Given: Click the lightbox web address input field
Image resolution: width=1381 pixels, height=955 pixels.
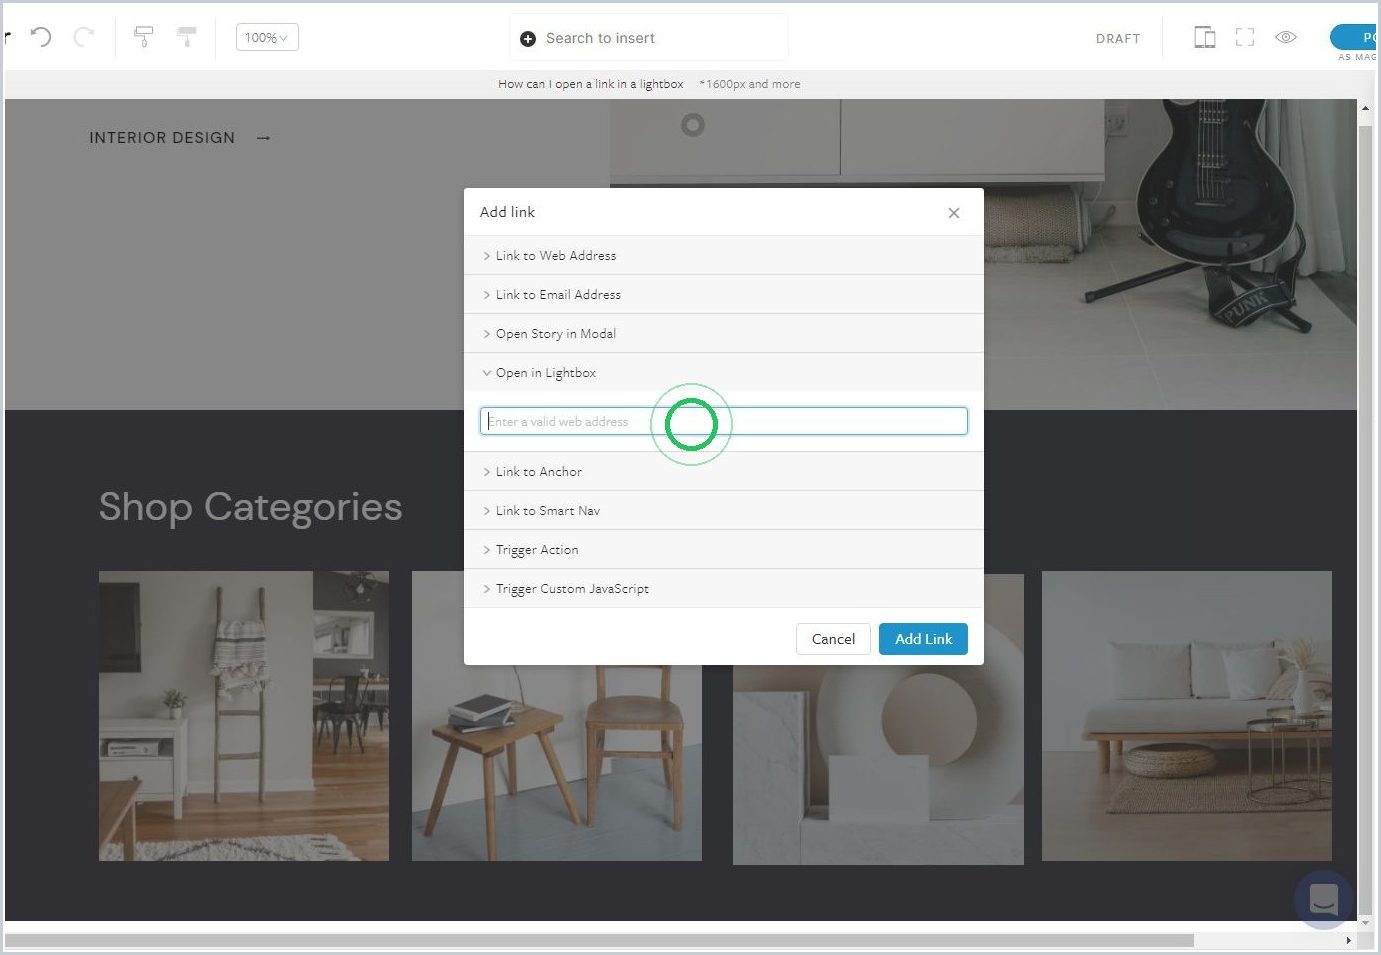Looking at the screenshot, I should click(x=724, y=421).
